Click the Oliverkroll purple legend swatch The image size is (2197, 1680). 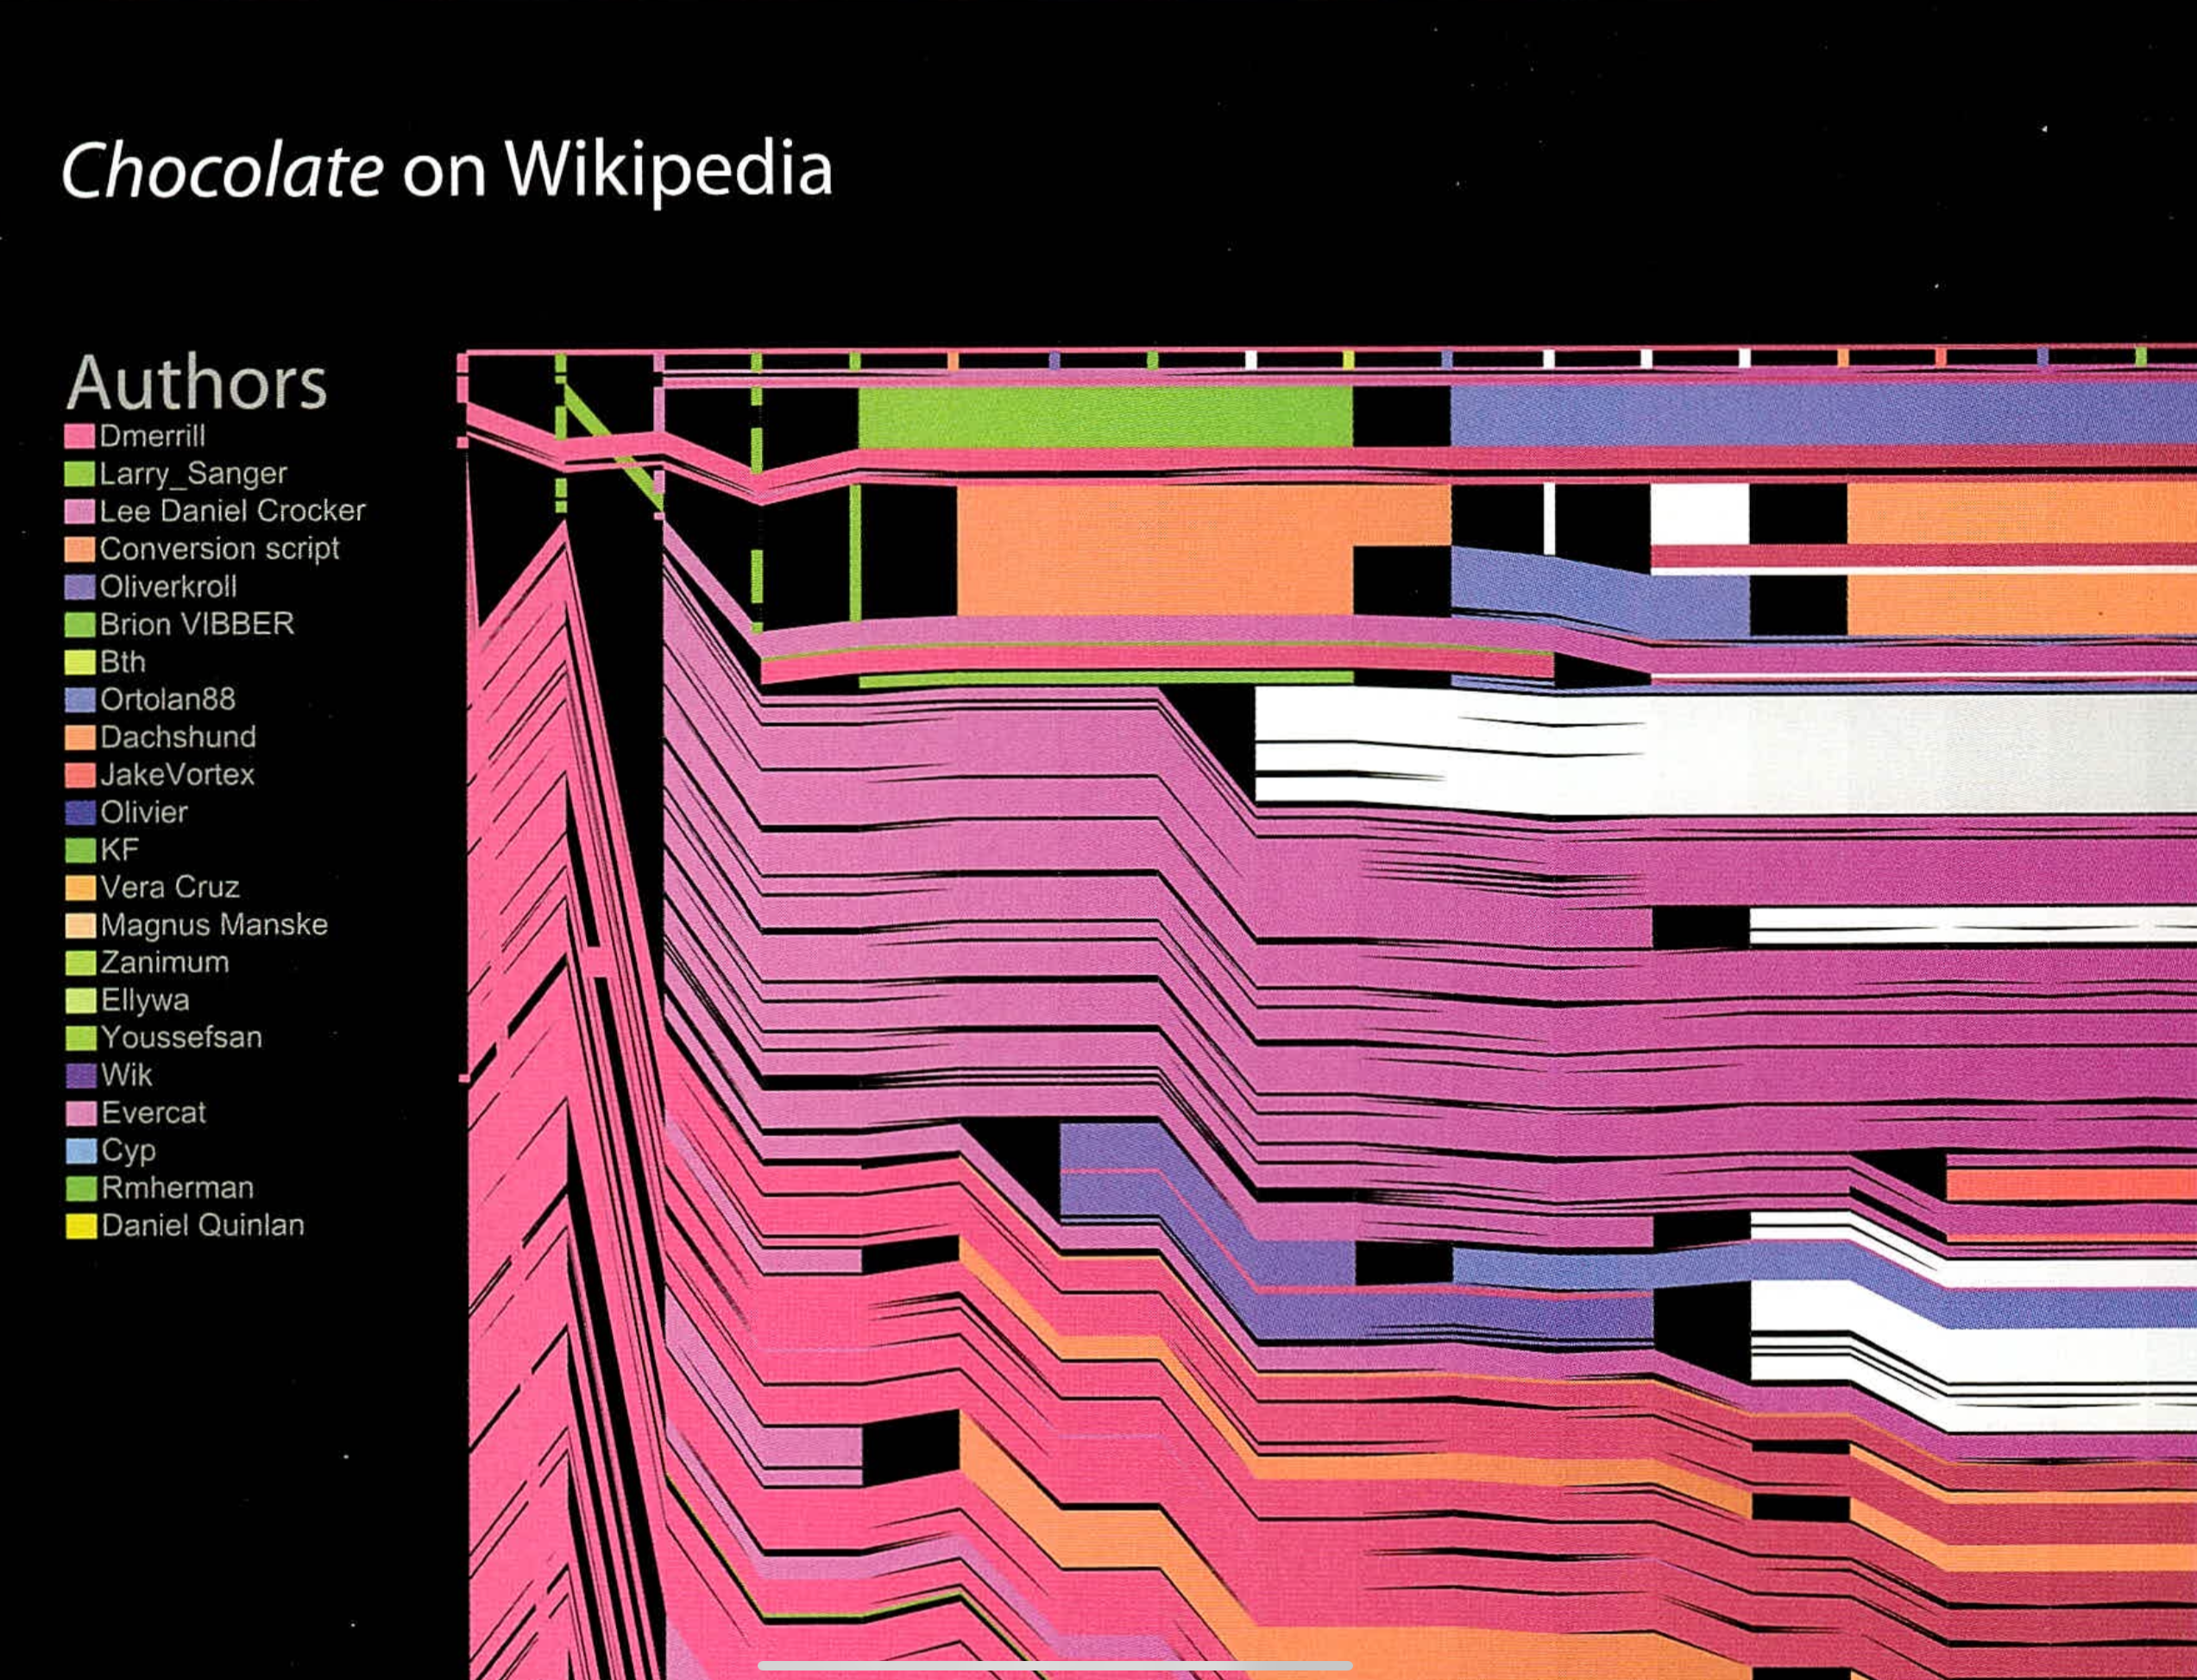(x=80, y=587)
